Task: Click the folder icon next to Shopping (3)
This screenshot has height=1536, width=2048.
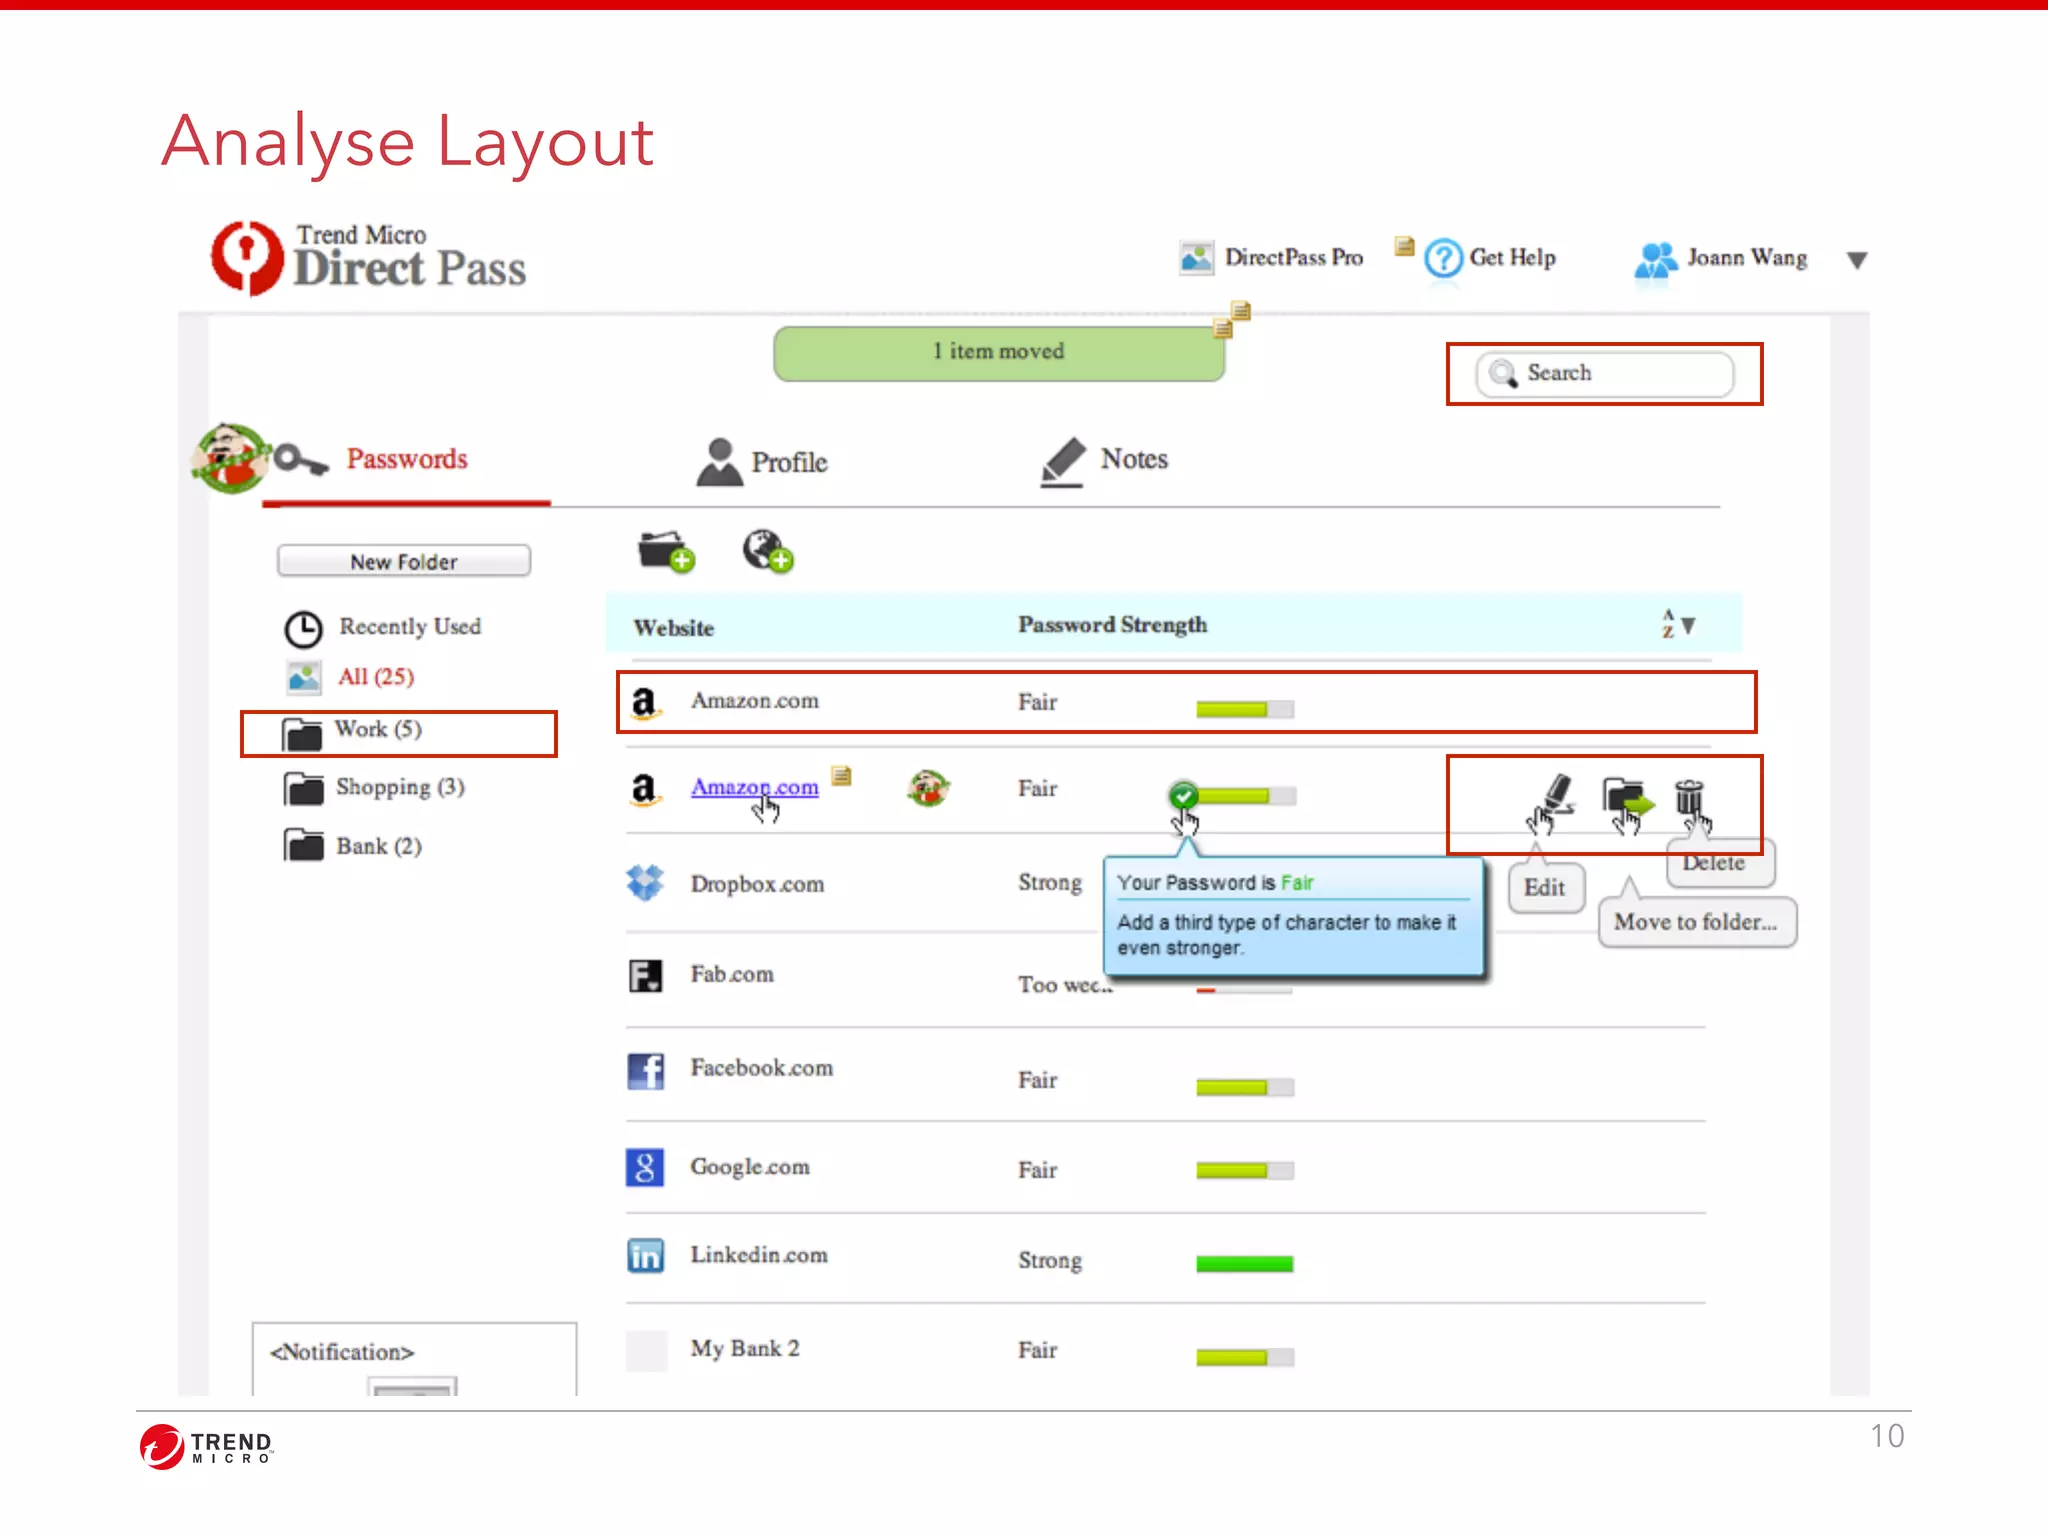Action: [303, 789]
